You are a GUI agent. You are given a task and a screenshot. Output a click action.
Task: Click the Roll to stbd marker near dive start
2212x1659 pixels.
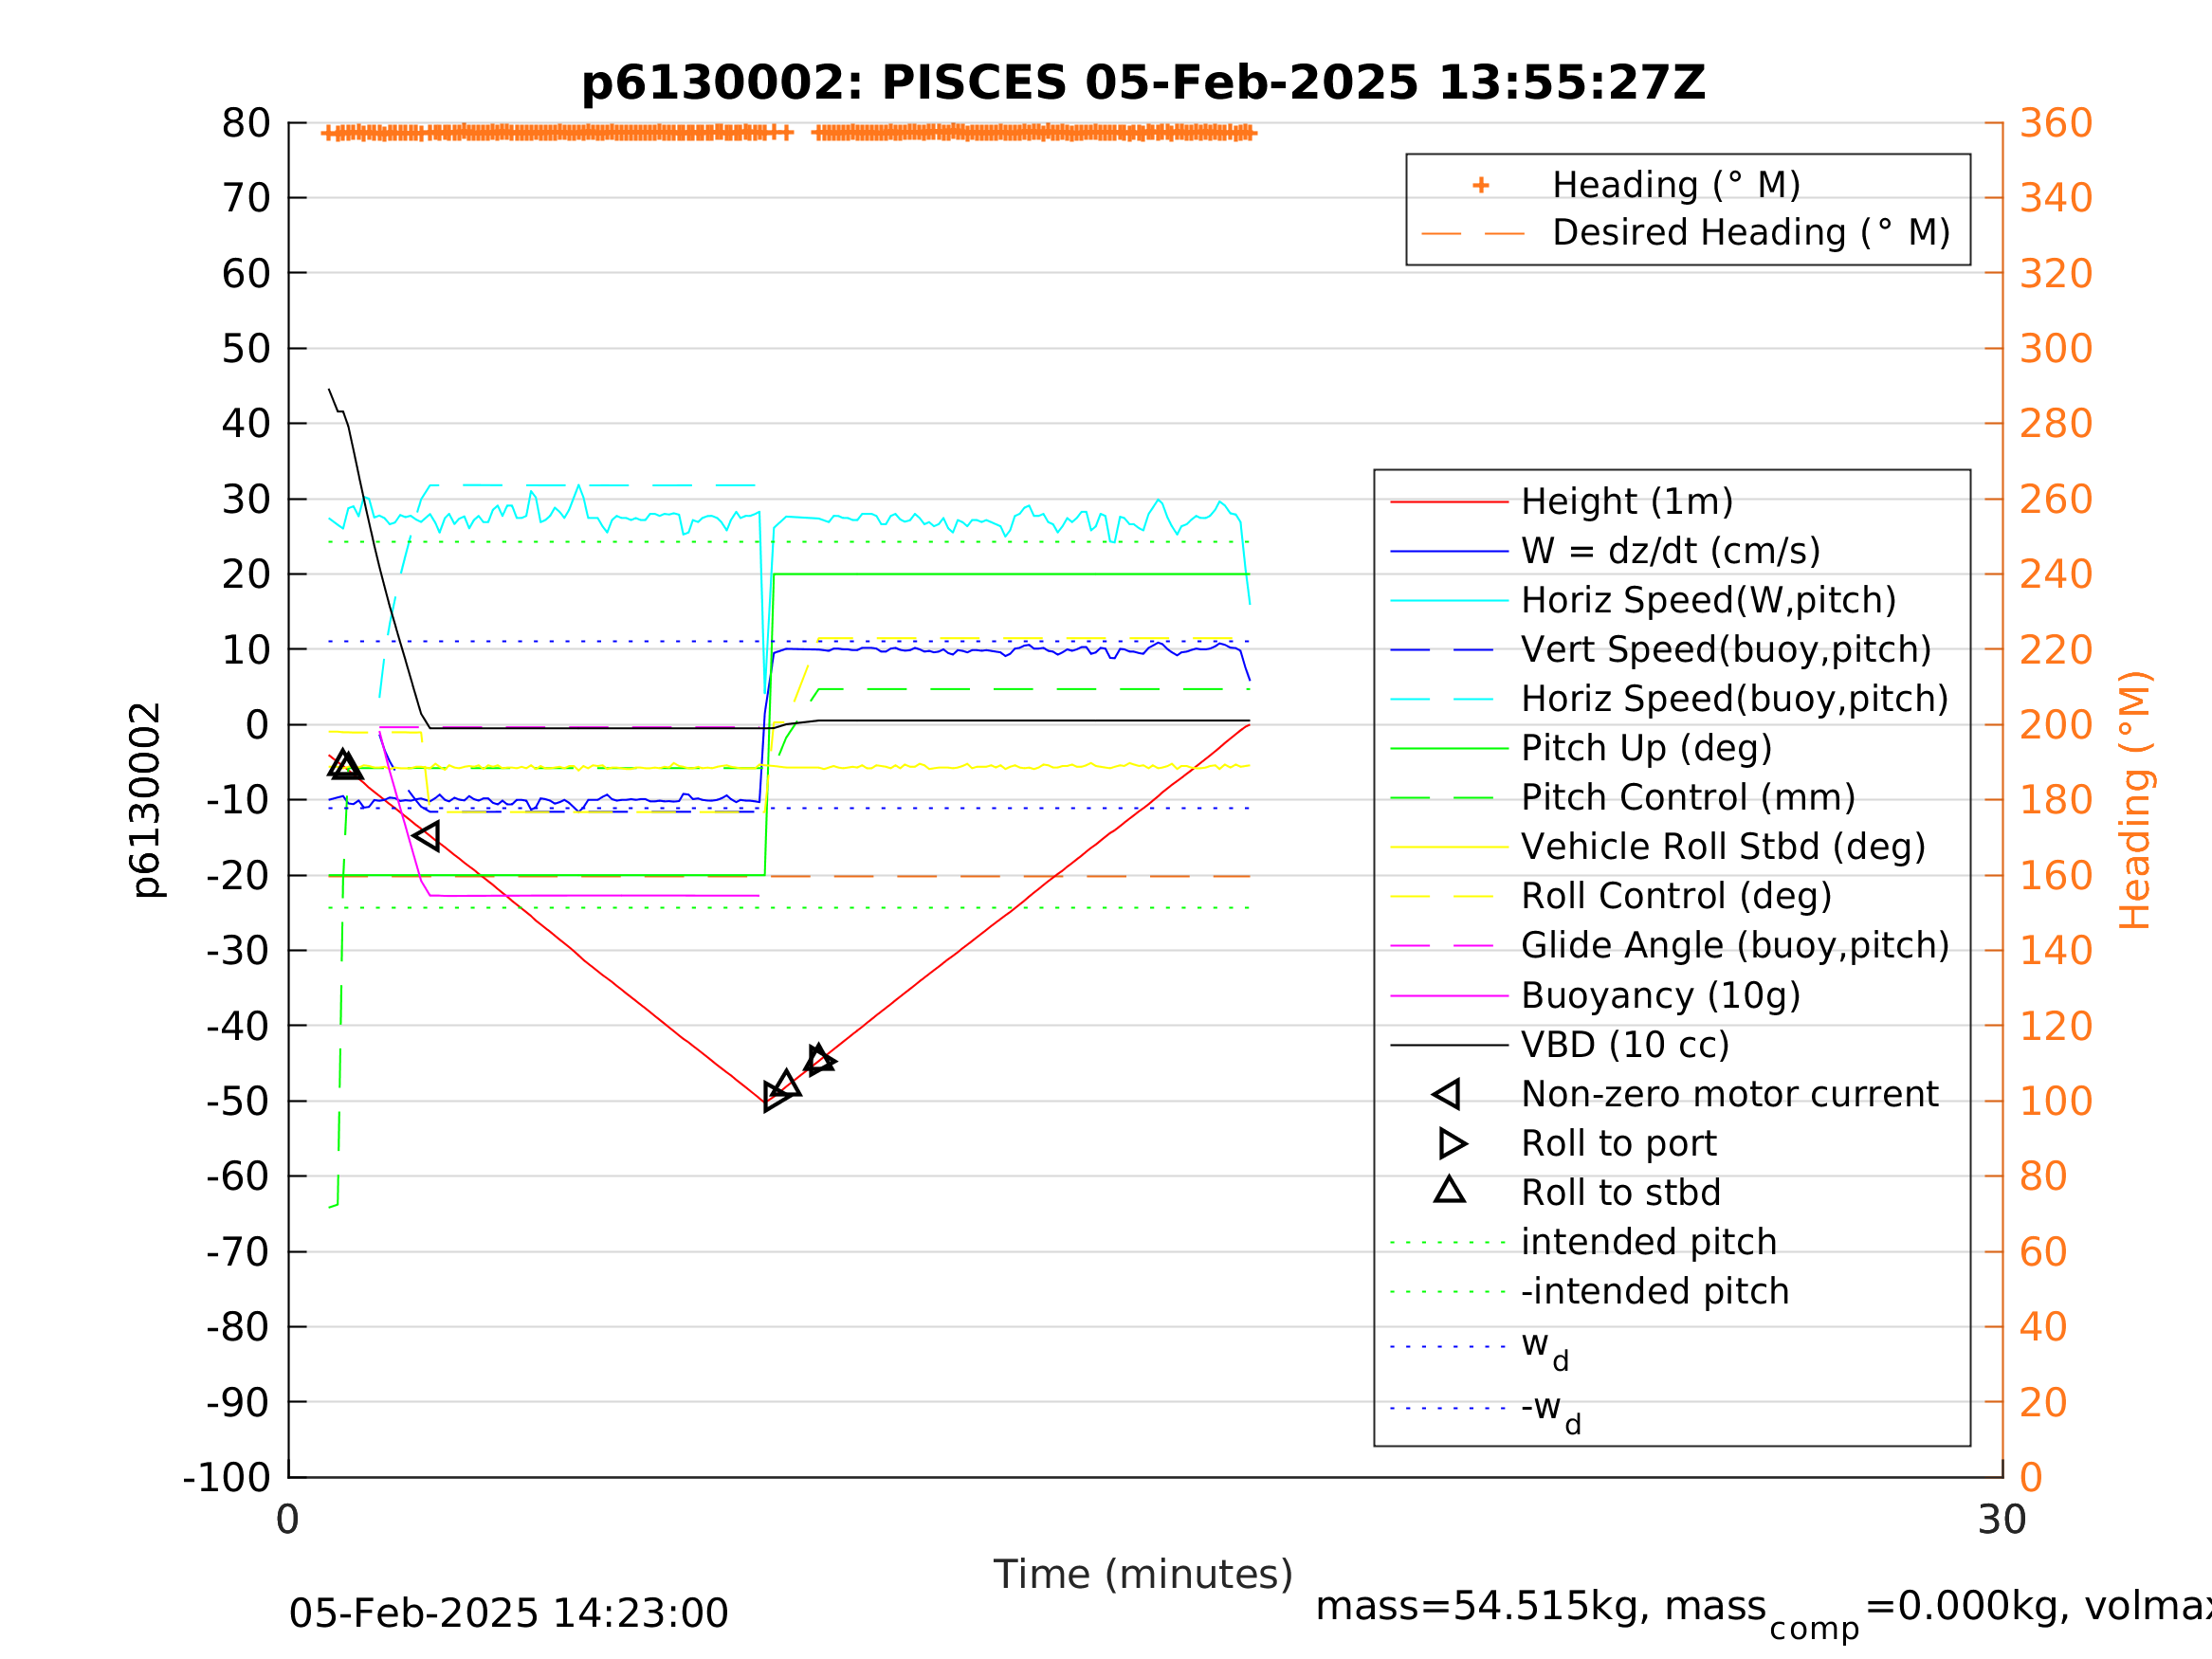click(344, 765)
